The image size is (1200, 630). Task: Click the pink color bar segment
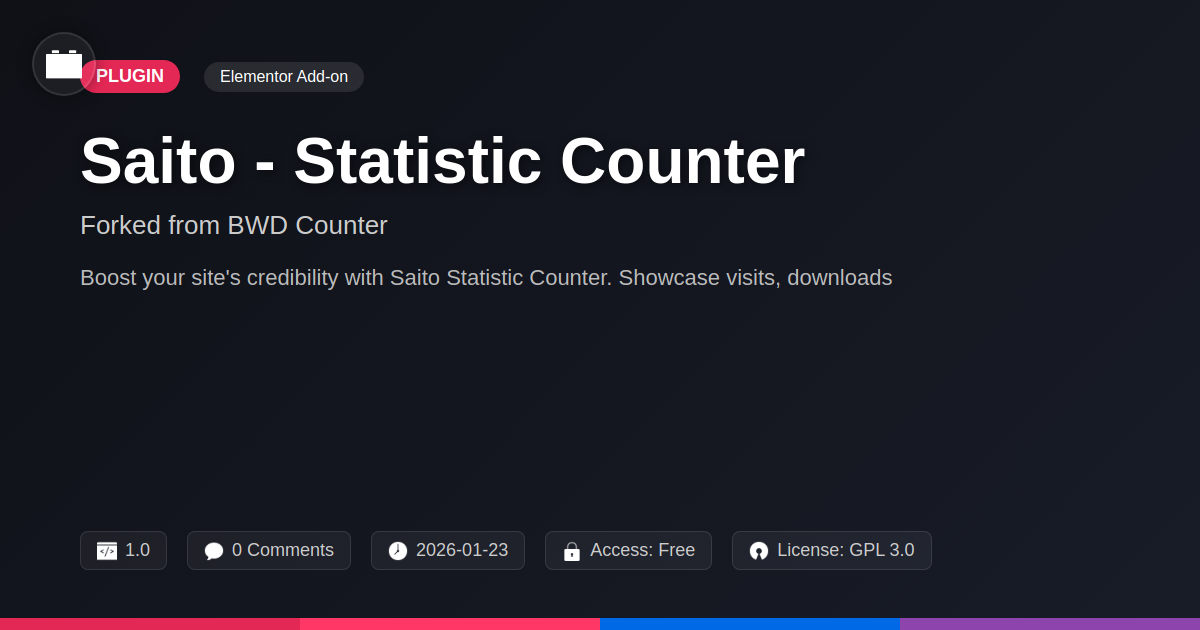pyautogui.click(x=450, y=623)
